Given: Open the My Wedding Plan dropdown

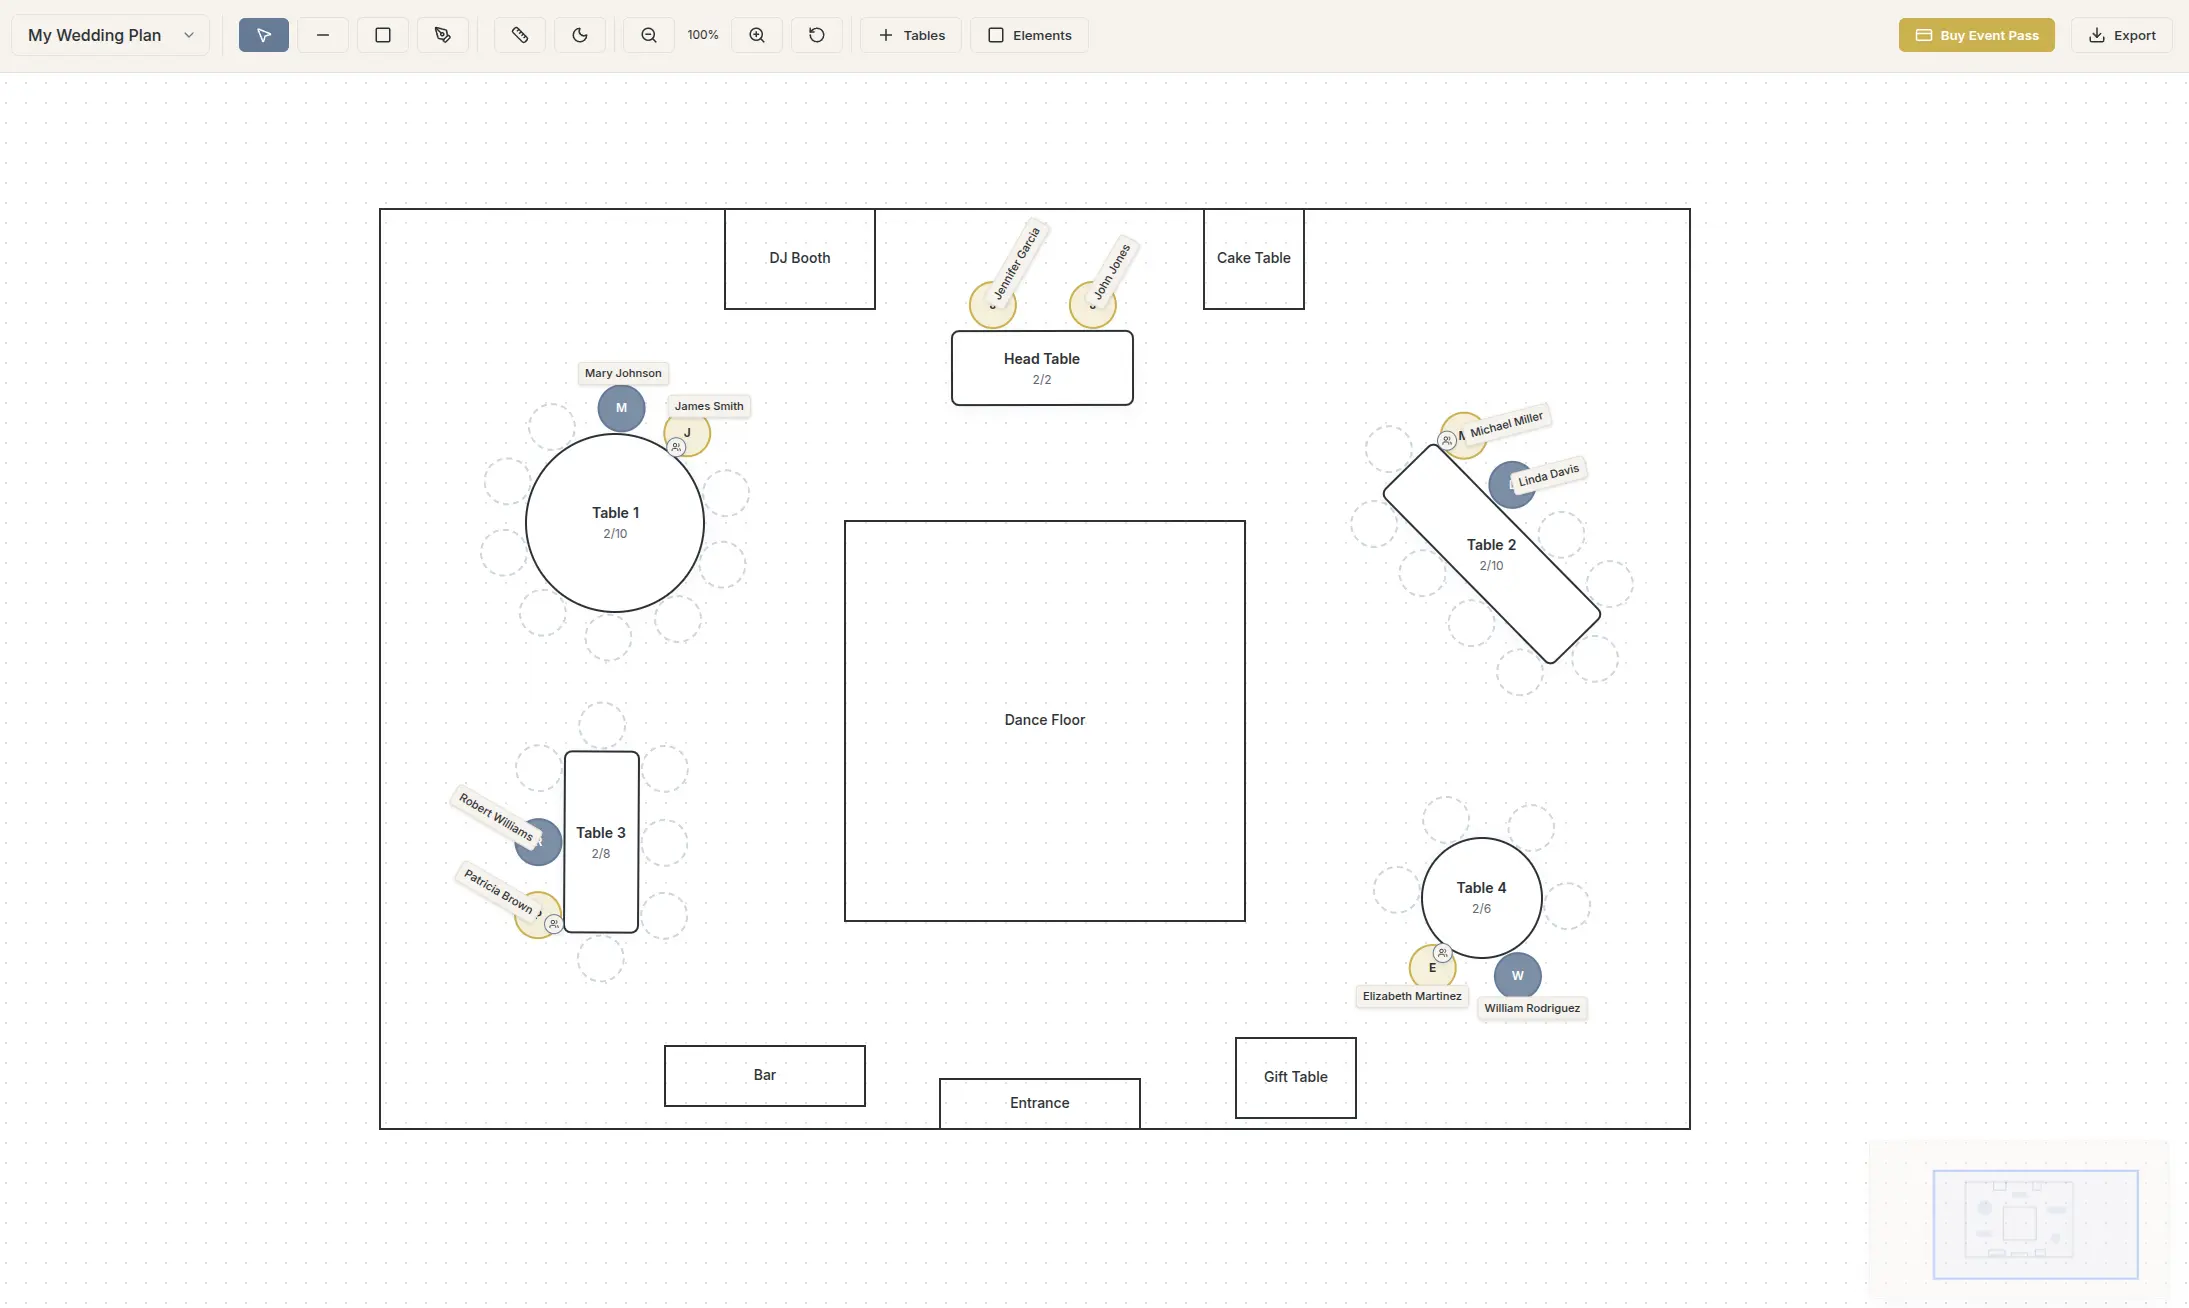Looking at the screenshot, I should coord(111,35).
